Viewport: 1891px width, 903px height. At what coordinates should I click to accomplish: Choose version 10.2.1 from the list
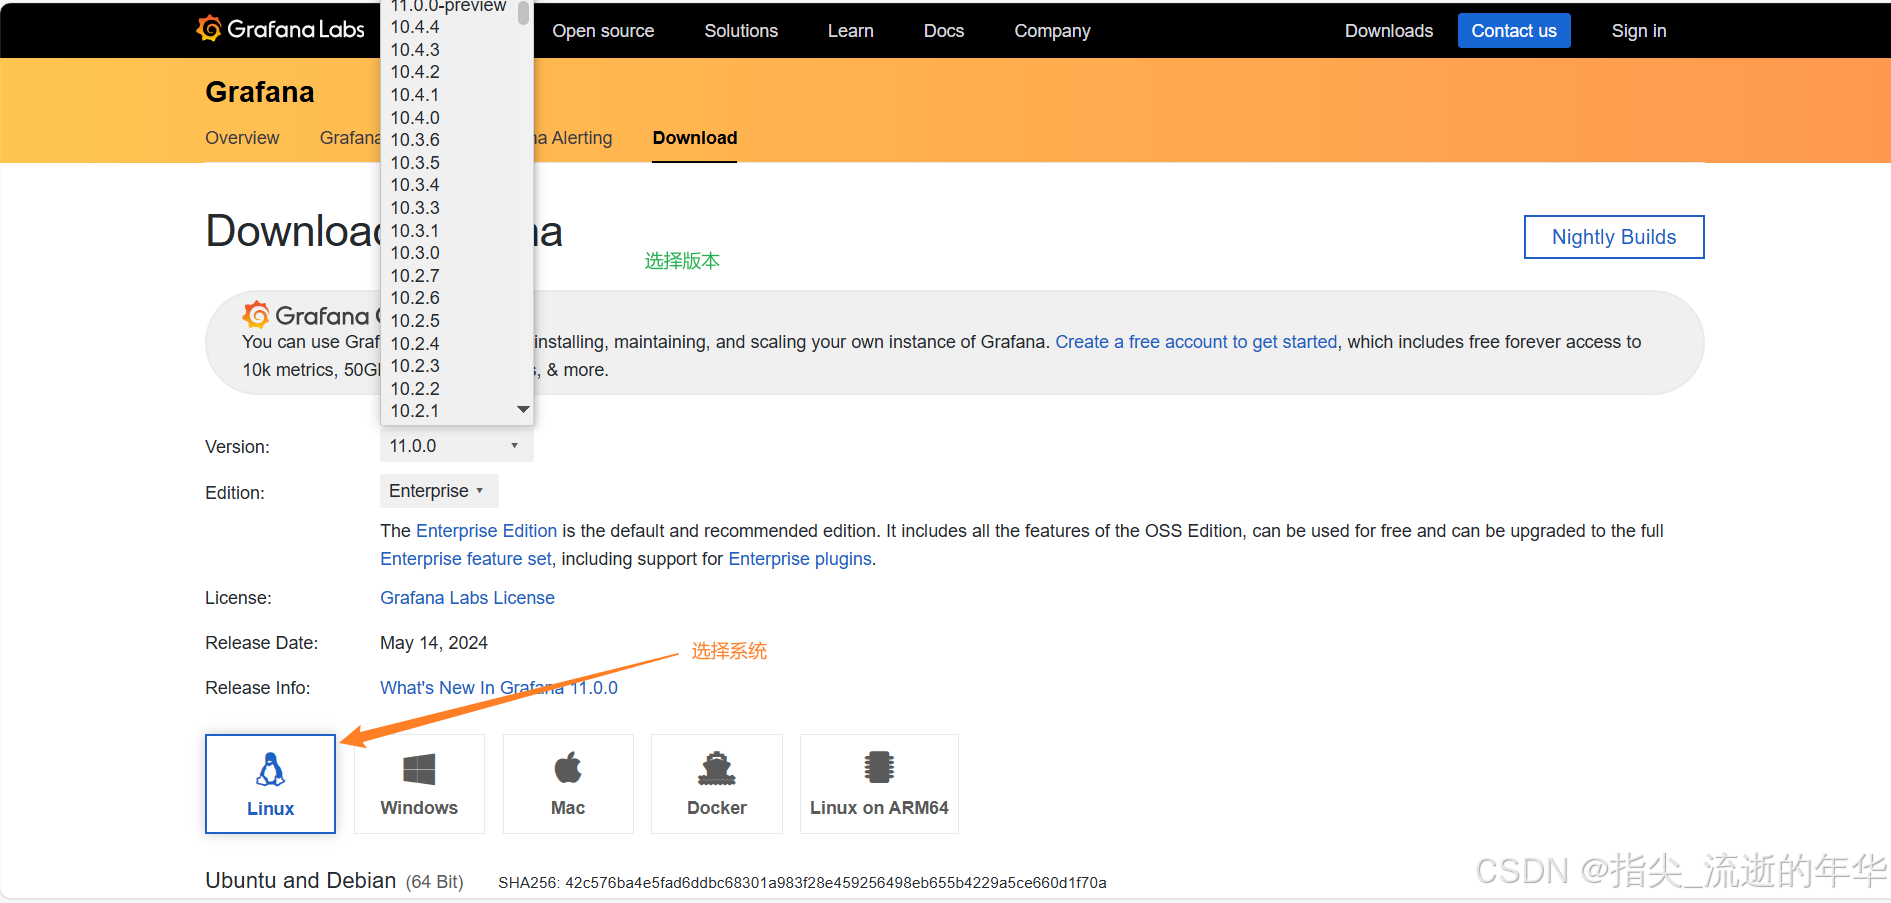tap(414, 411)
